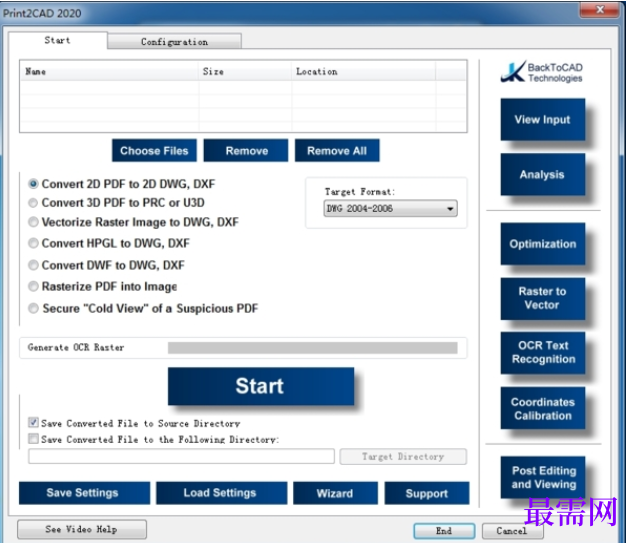The width and height of the screenshot is (636, 543).
Task: Sort file list by Location column
Action: tap(363, 71)
